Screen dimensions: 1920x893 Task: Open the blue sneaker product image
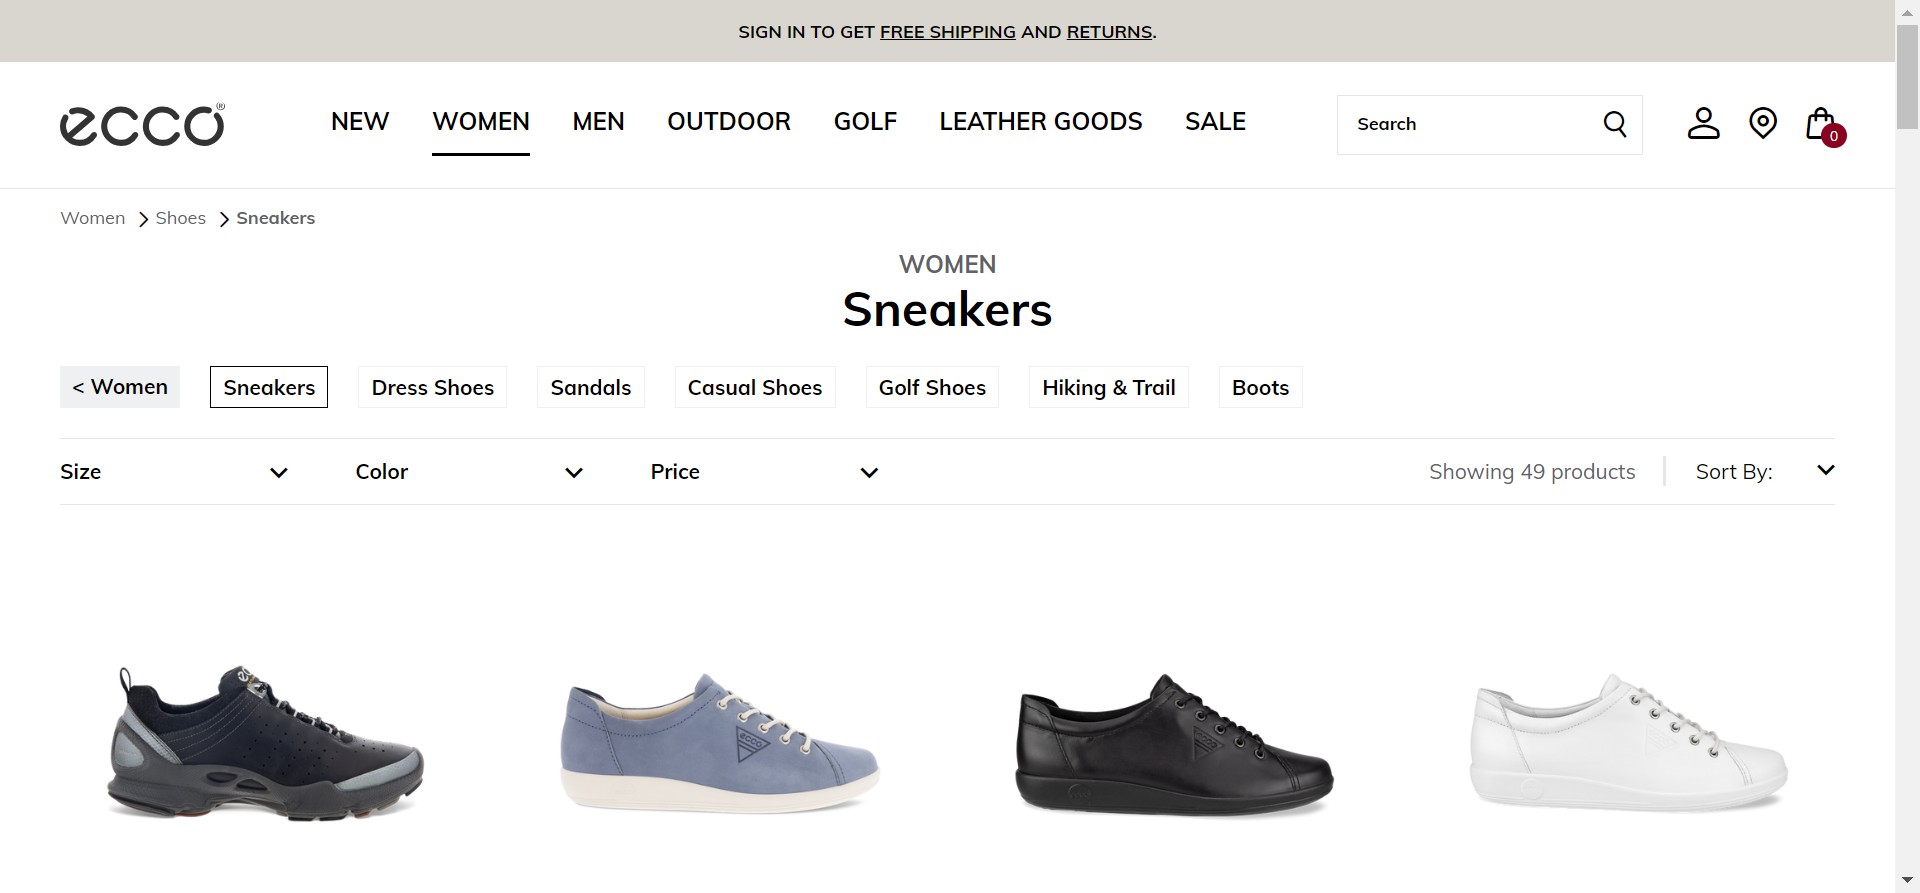720,745
